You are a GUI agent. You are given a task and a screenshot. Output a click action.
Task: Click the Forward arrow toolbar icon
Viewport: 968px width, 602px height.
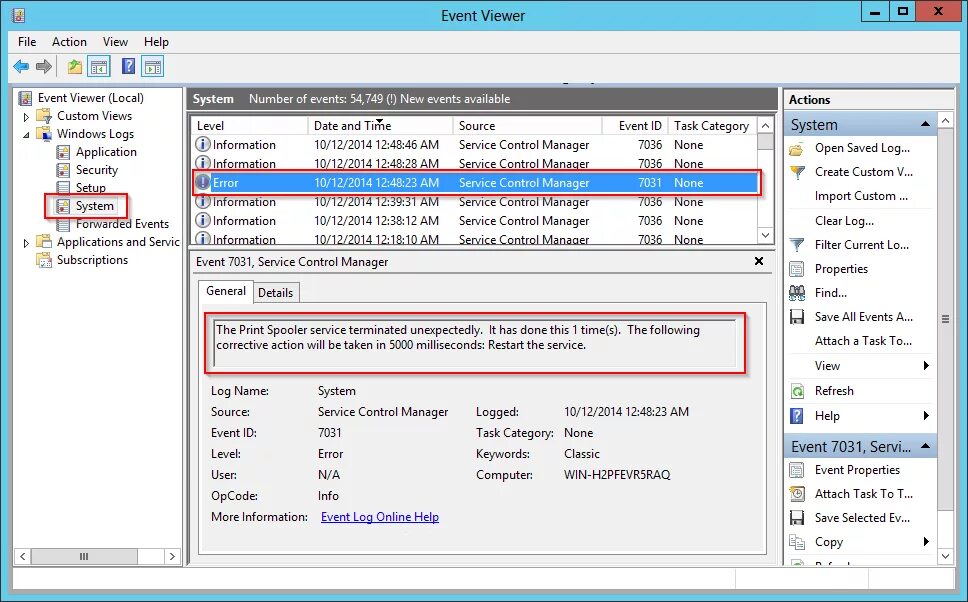pyautogui.click(x=44, y=66)
